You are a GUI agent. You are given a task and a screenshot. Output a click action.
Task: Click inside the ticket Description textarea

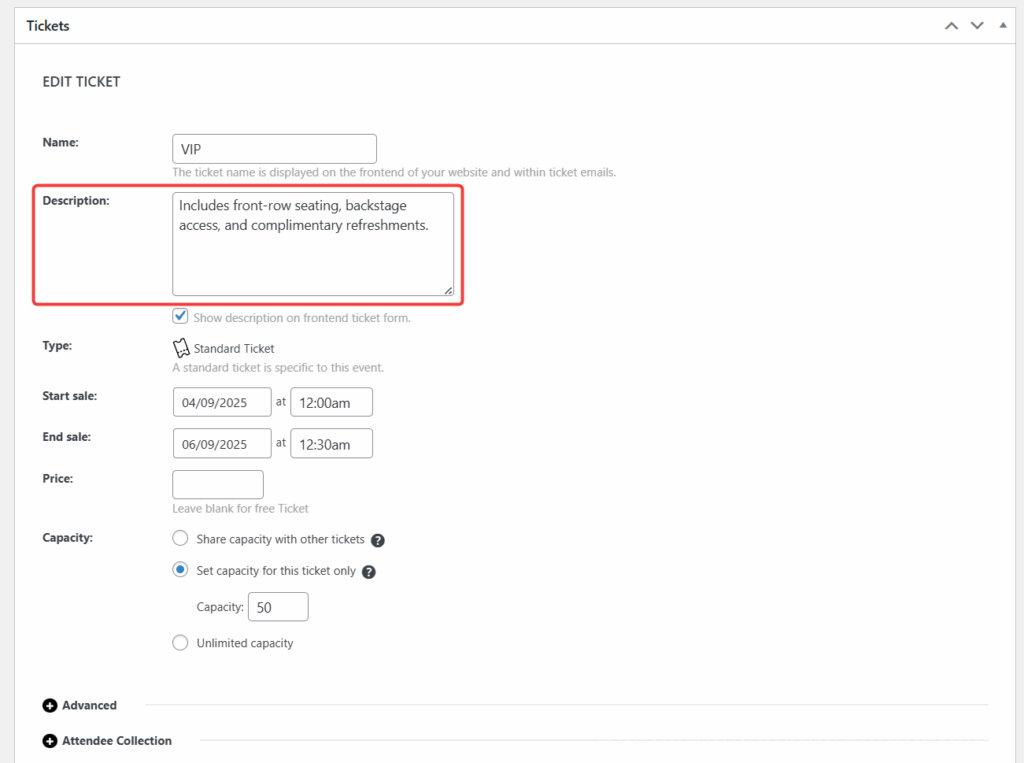(x=310, y=240)
